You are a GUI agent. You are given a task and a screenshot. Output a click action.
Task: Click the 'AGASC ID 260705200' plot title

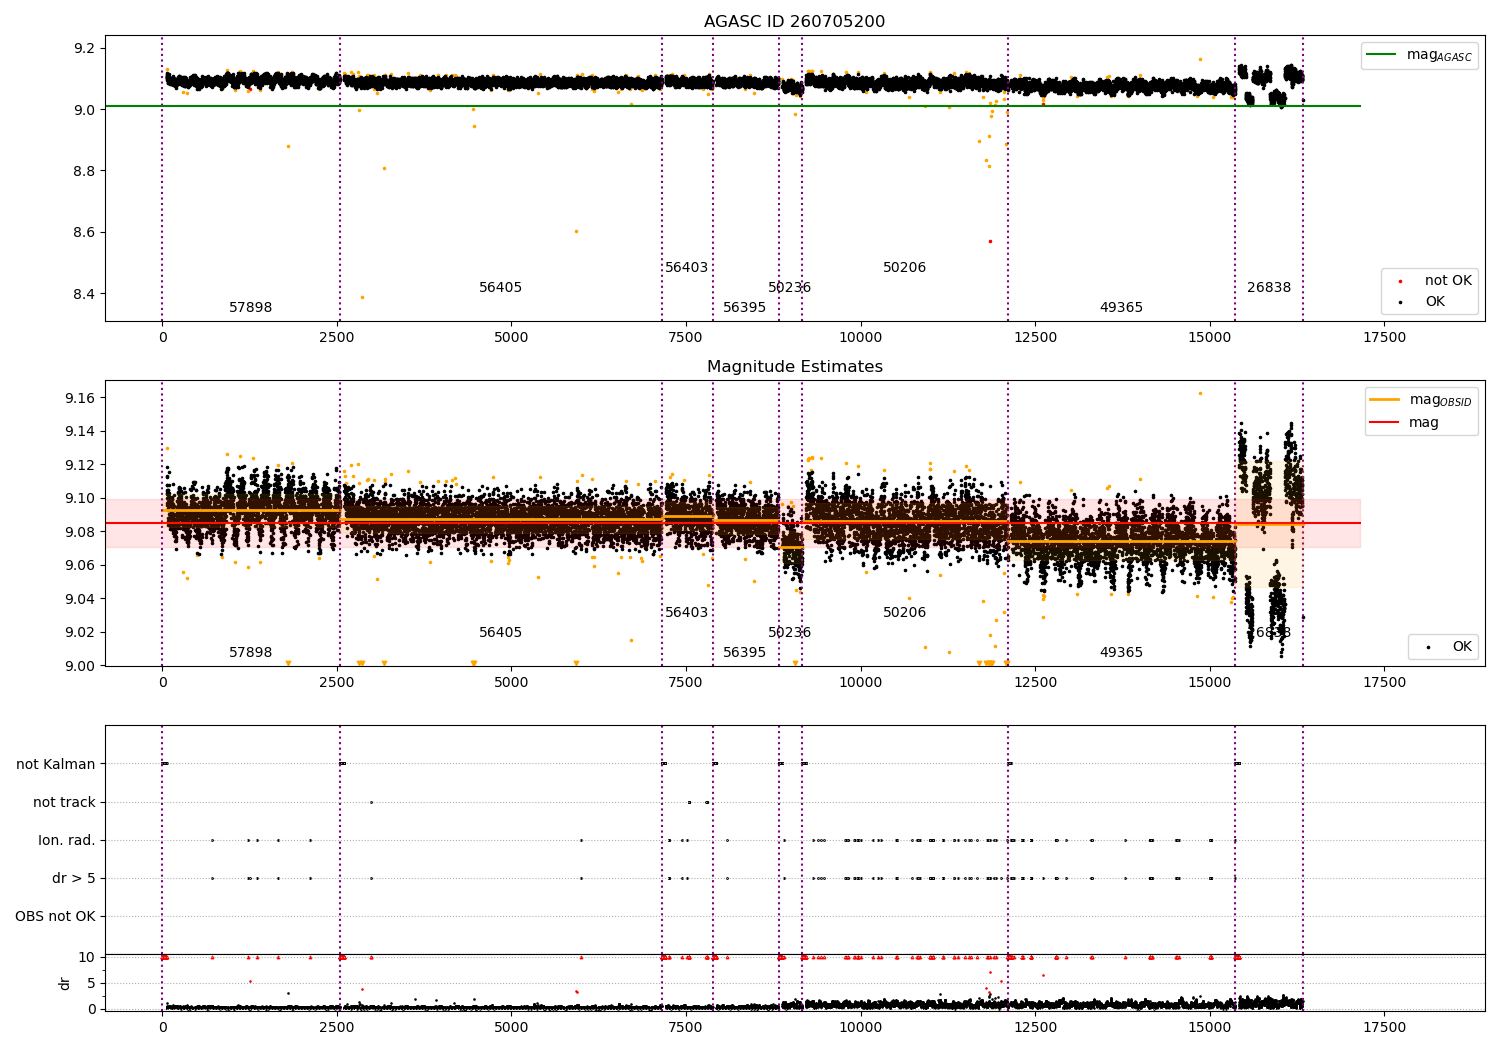[794, 22]
